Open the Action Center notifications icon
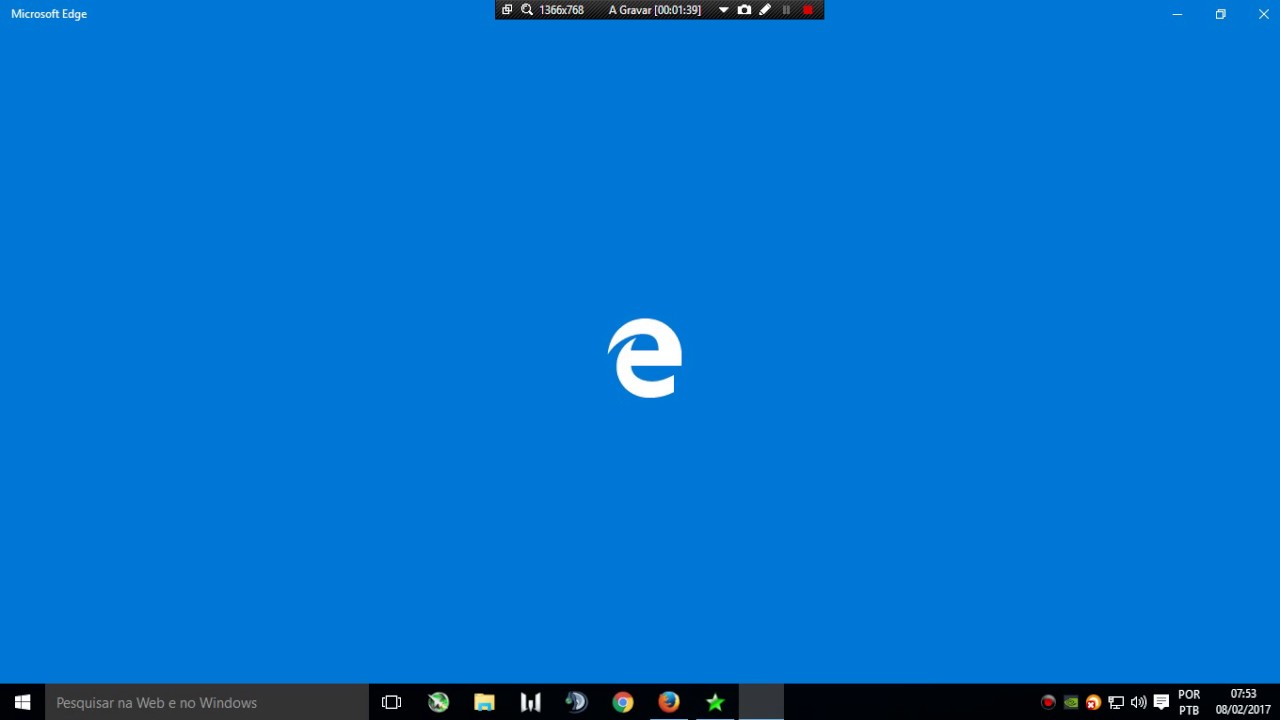This screenshot has width=1280, height=720. [1161, 702]
